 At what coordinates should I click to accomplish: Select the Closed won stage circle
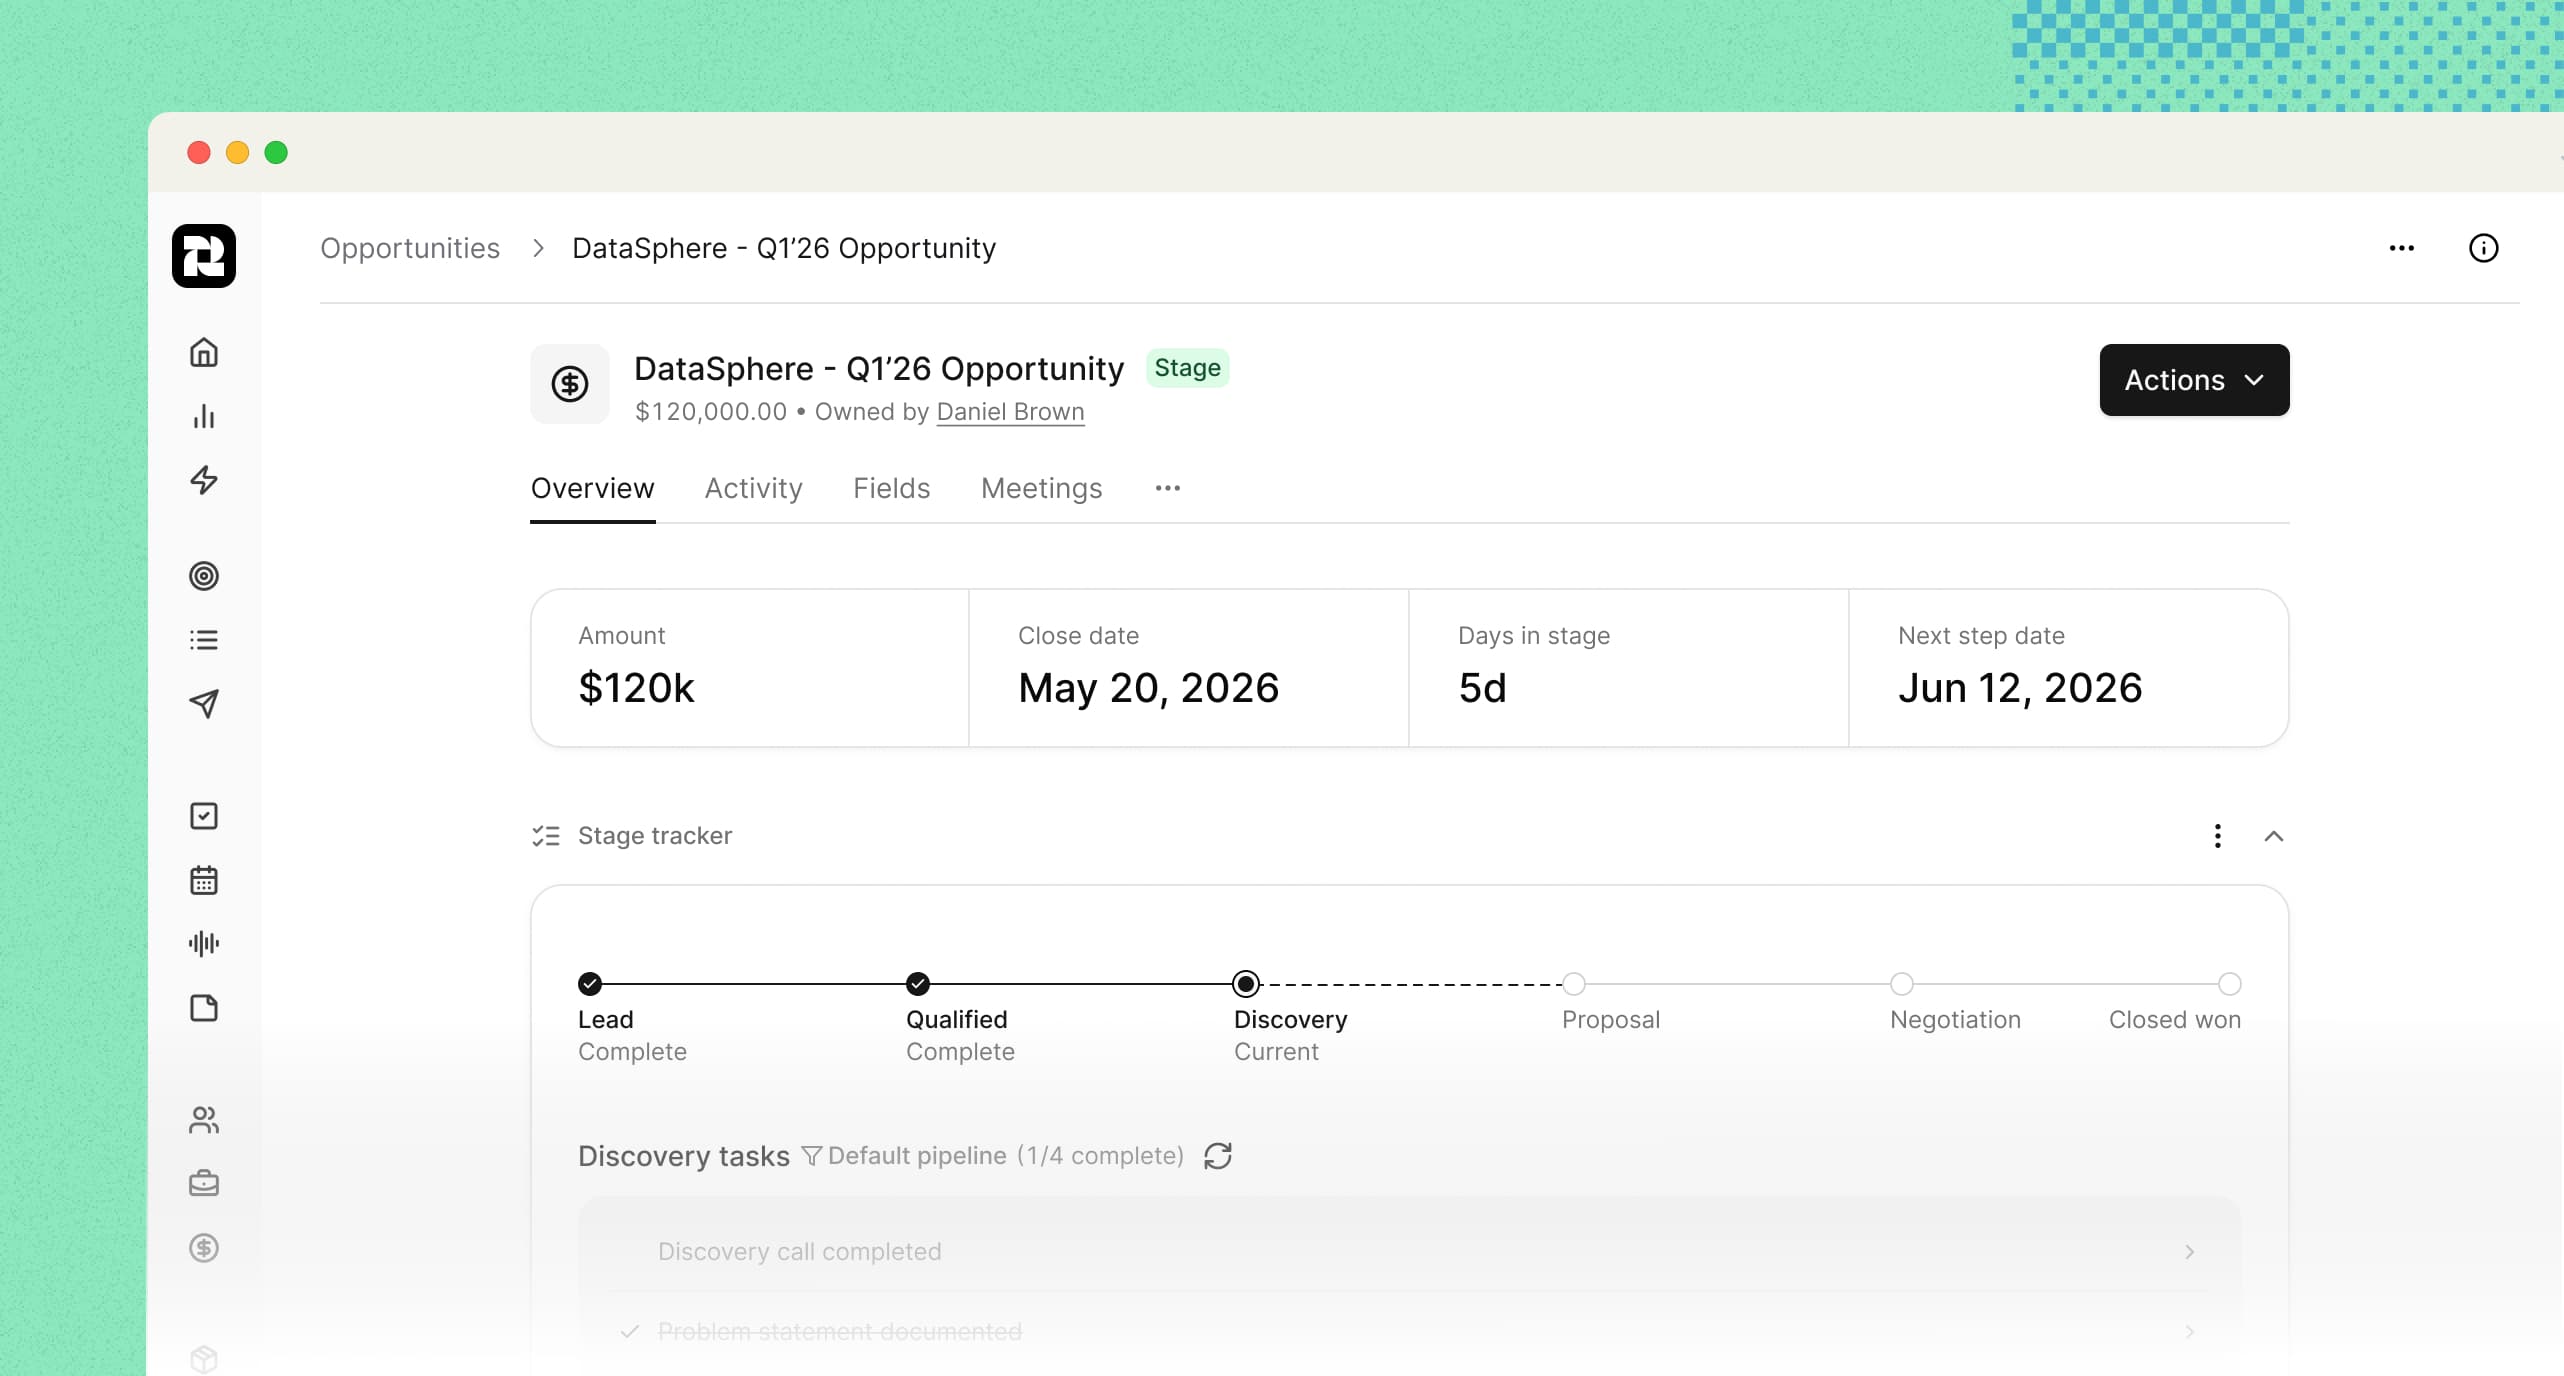2230,984
